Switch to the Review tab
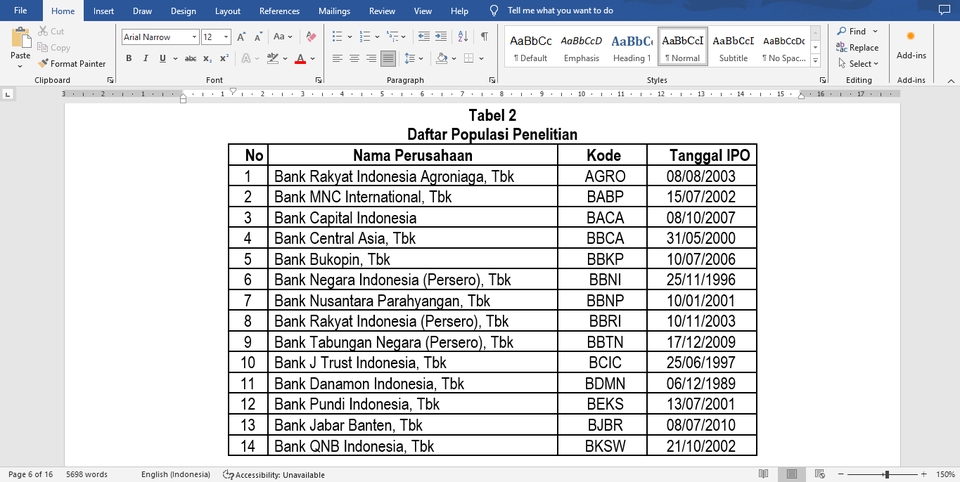This screenshot has width=960, height=482. click(x=382, y=11)
